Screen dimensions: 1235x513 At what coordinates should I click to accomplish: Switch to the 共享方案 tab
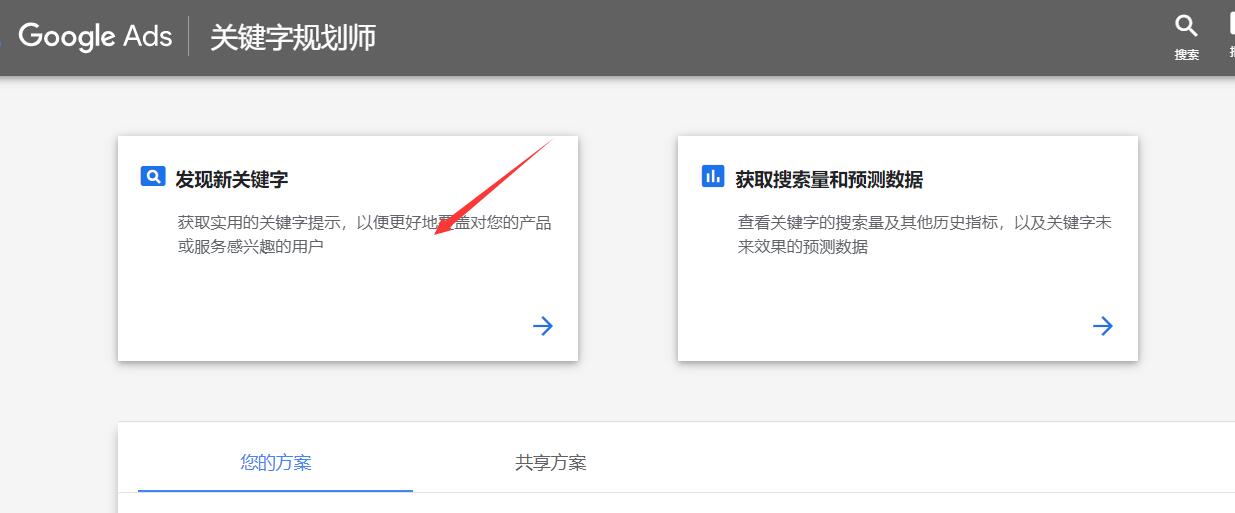pyautogui.click(x=551, y=463)
